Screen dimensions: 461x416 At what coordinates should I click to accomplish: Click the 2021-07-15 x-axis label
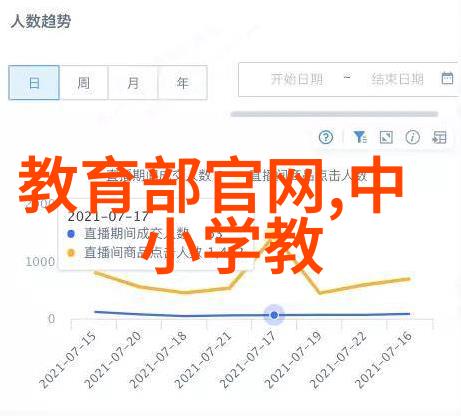pos(68,360)
